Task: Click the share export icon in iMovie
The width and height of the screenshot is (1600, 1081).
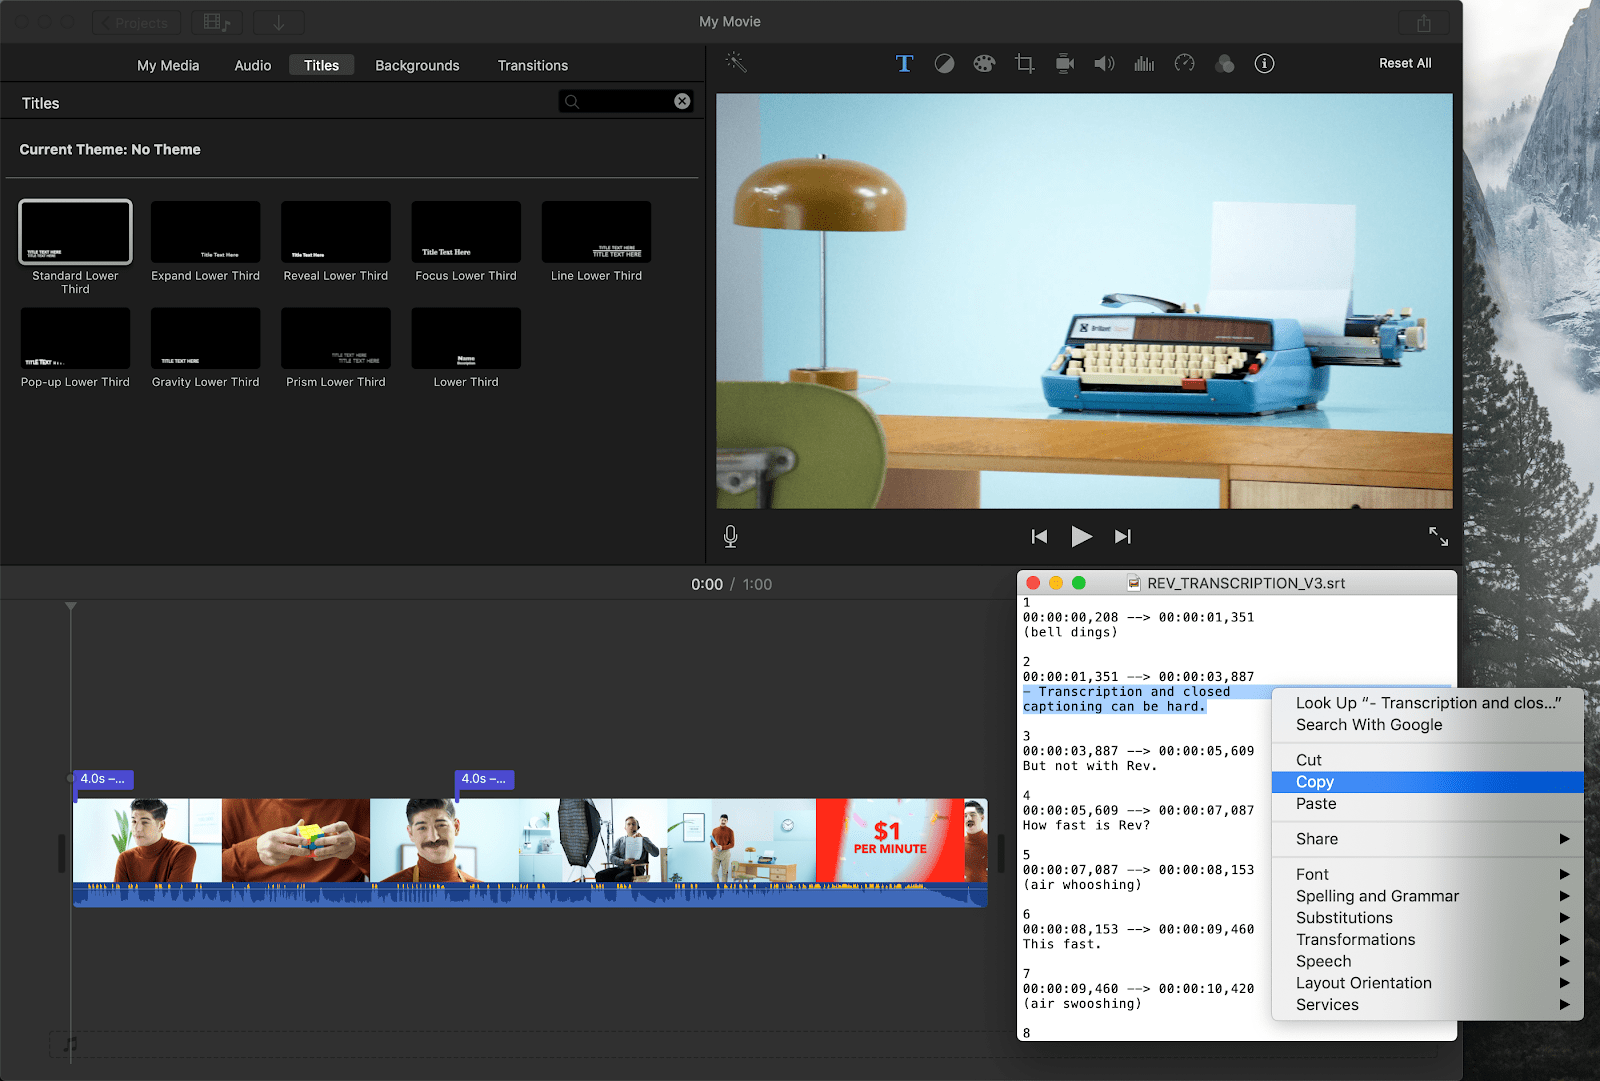Action: tap(1424, 22)
